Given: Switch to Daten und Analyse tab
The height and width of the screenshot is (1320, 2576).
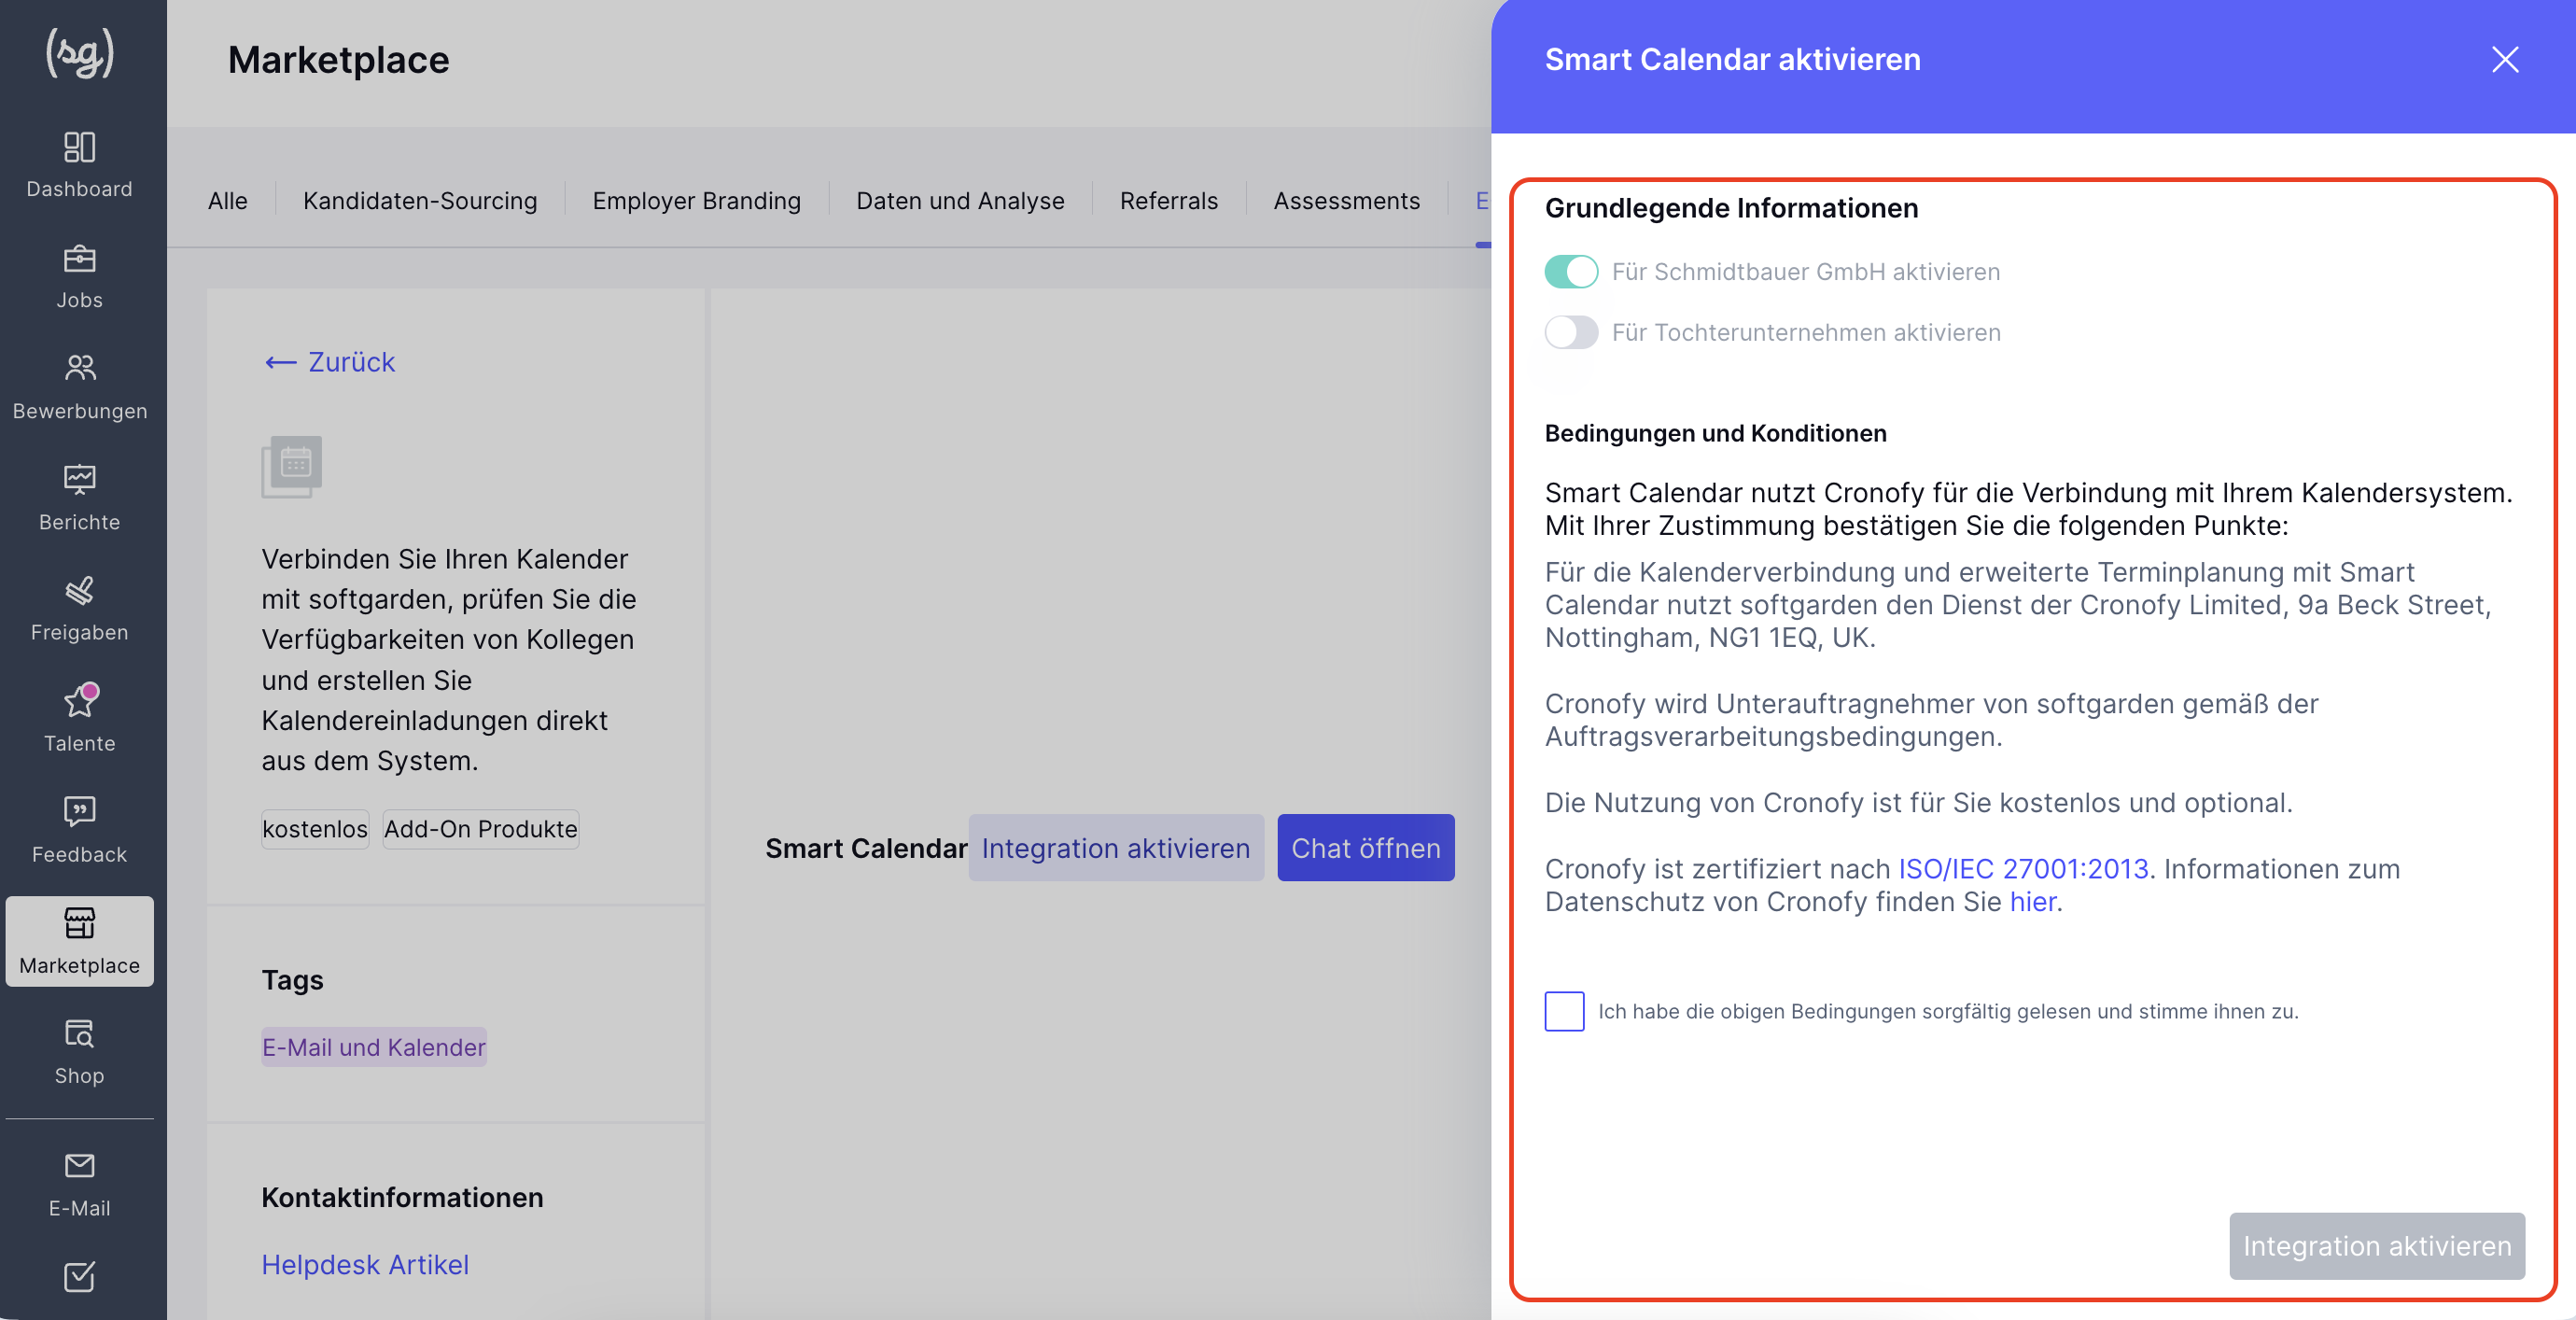Looking at the screenshot, I should click(x=960, y=201).
